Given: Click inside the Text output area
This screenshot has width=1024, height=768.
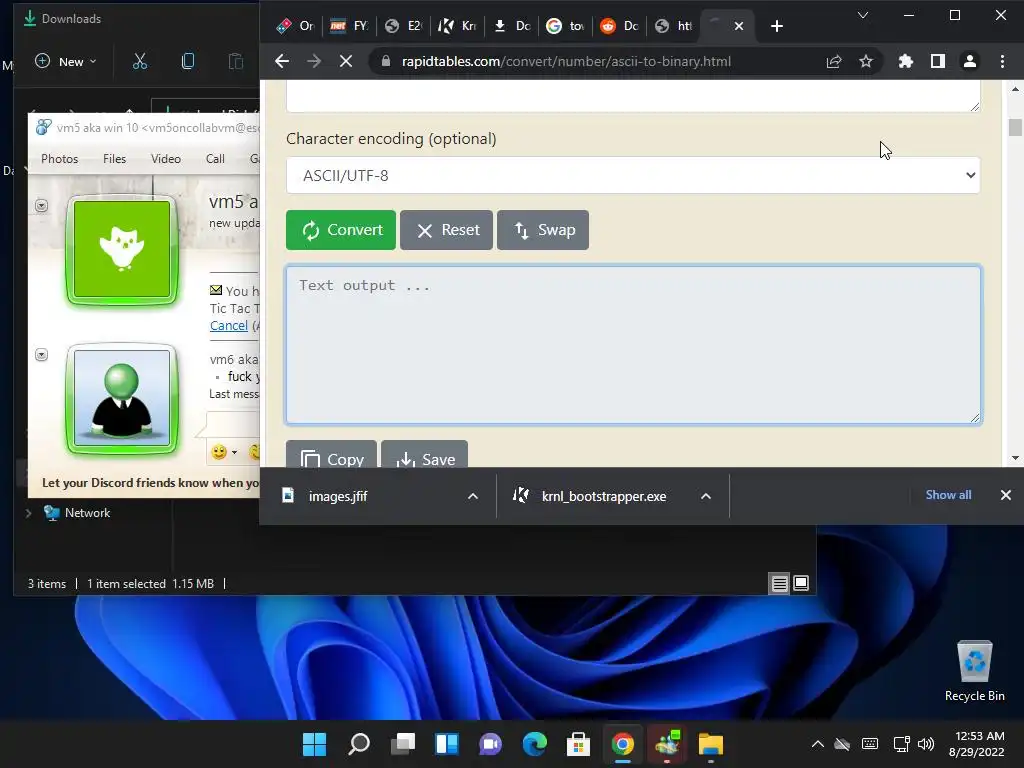Looking at the screenshot, I should pyautogui.click(x=633, y=345).
